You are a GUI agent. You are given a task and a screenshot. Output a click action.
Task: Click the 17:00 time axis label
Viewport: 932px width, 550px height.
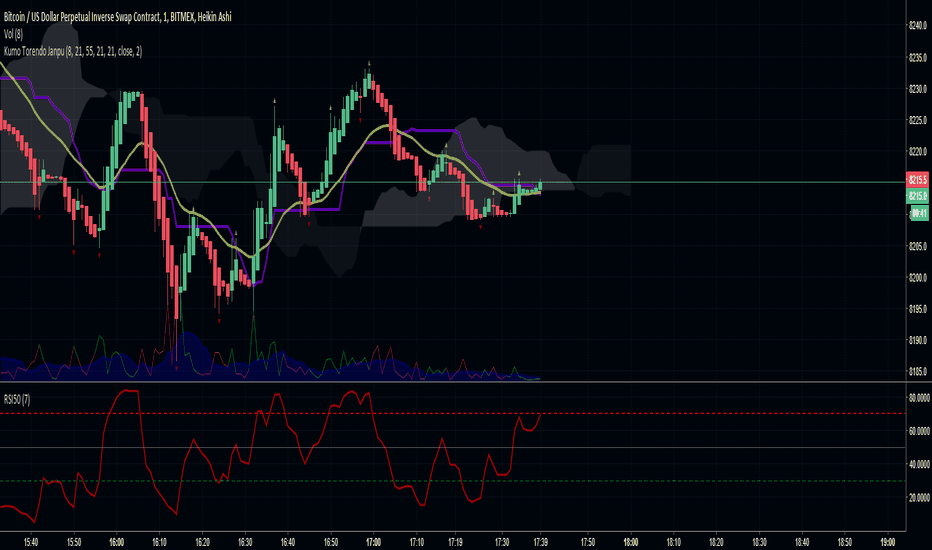373,542
